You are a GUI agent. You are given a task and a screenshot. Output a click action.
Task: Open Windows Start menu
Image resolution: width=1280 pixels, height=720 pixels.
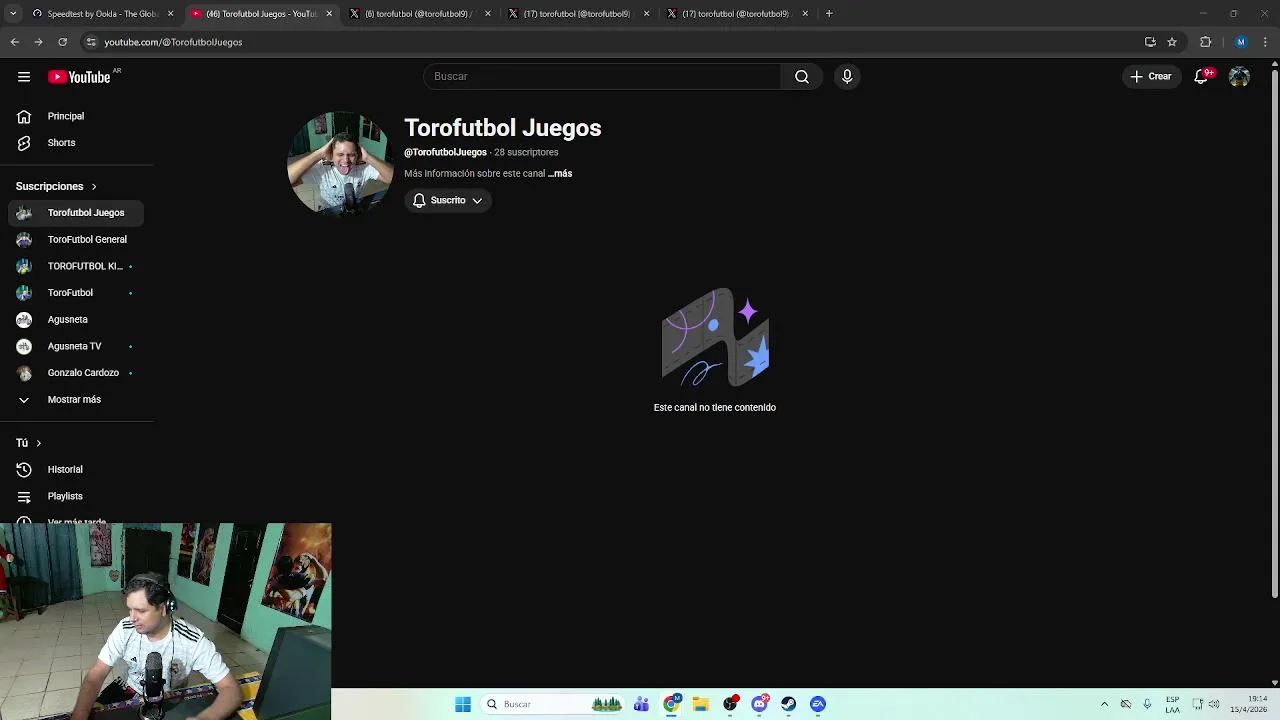pos(463,704)
